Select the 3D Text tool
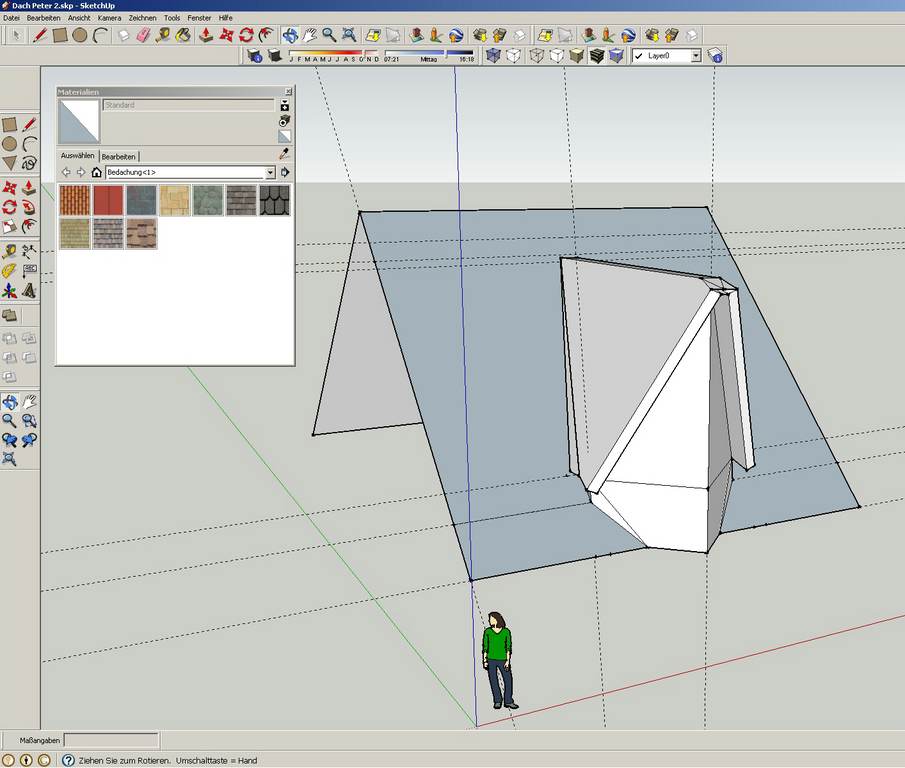The height and width of the screenshot is (768, 905). coord(29,290)
